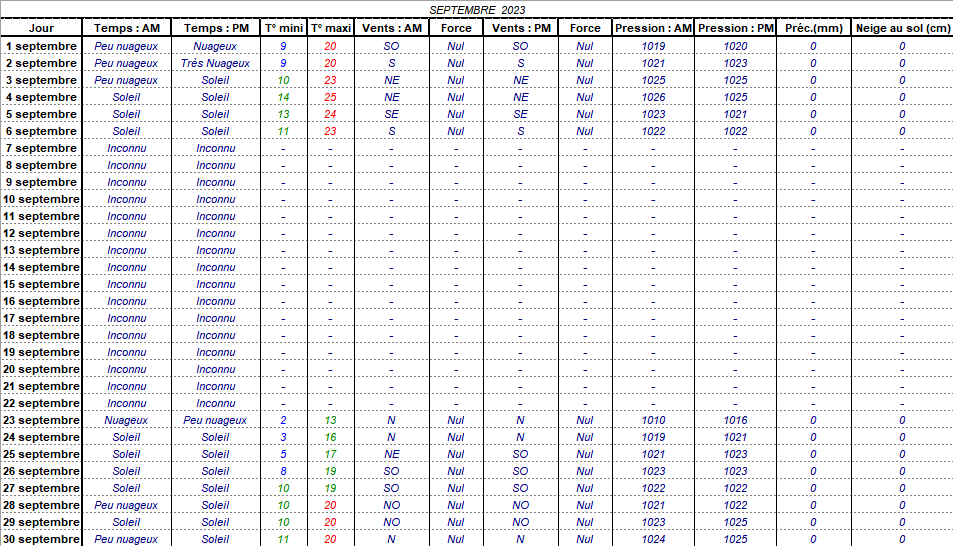Click the T° maxi column header

point(330,28)
